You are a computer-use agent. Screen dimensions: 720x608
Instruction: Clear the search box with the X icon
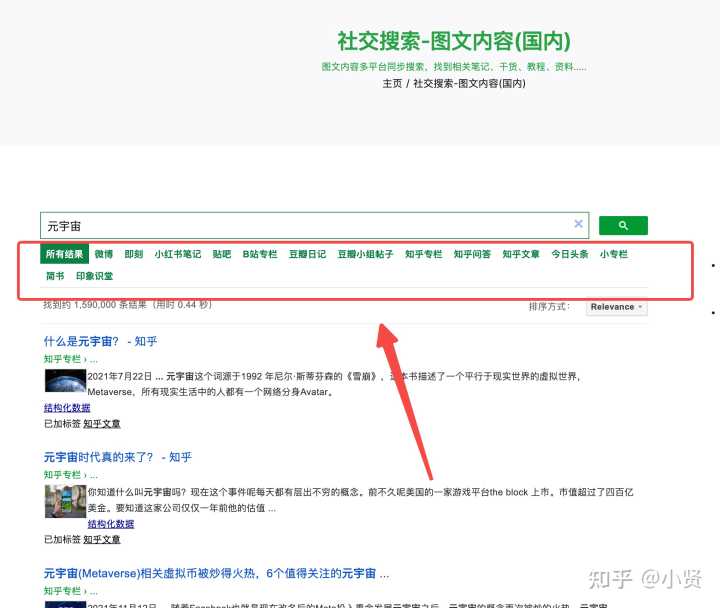pyautogui.click(x=579, y=224)
